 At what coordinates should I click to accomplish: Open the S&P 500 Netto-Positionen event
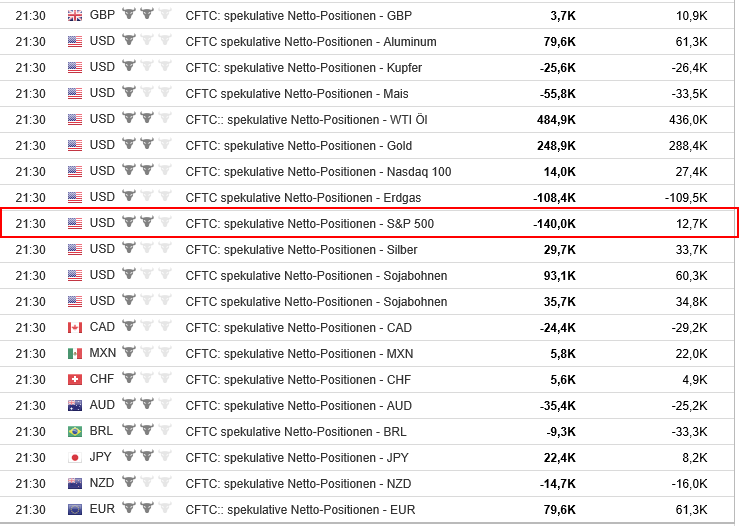point(309,223)
